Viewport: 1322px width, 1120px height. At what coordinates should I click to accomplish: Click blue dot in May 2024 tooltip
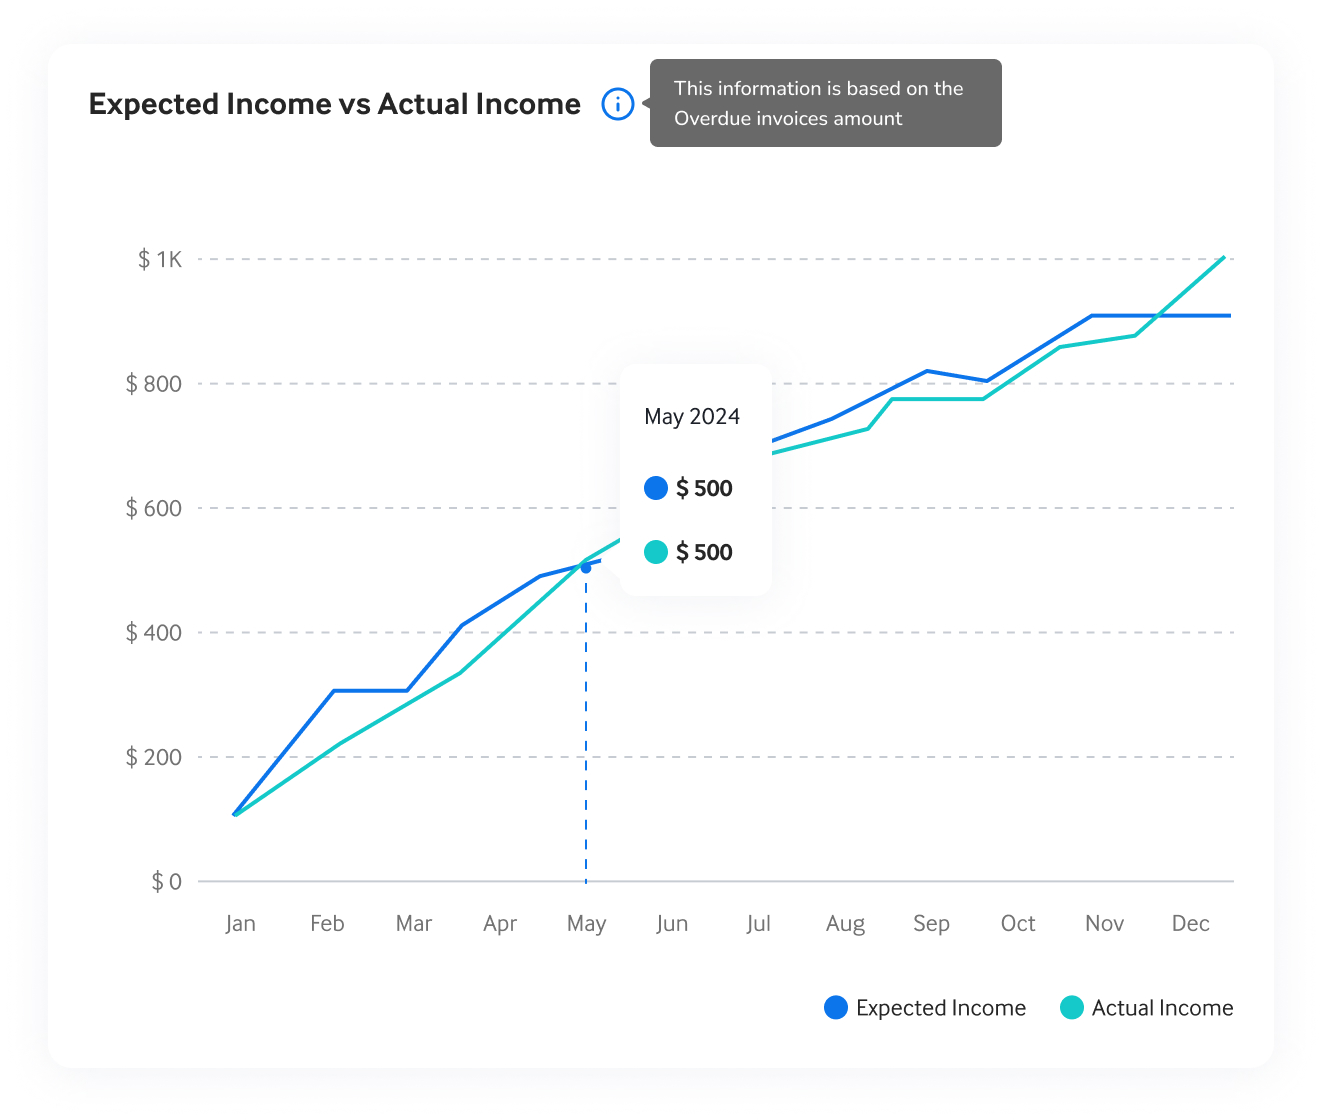pos(656,488)
